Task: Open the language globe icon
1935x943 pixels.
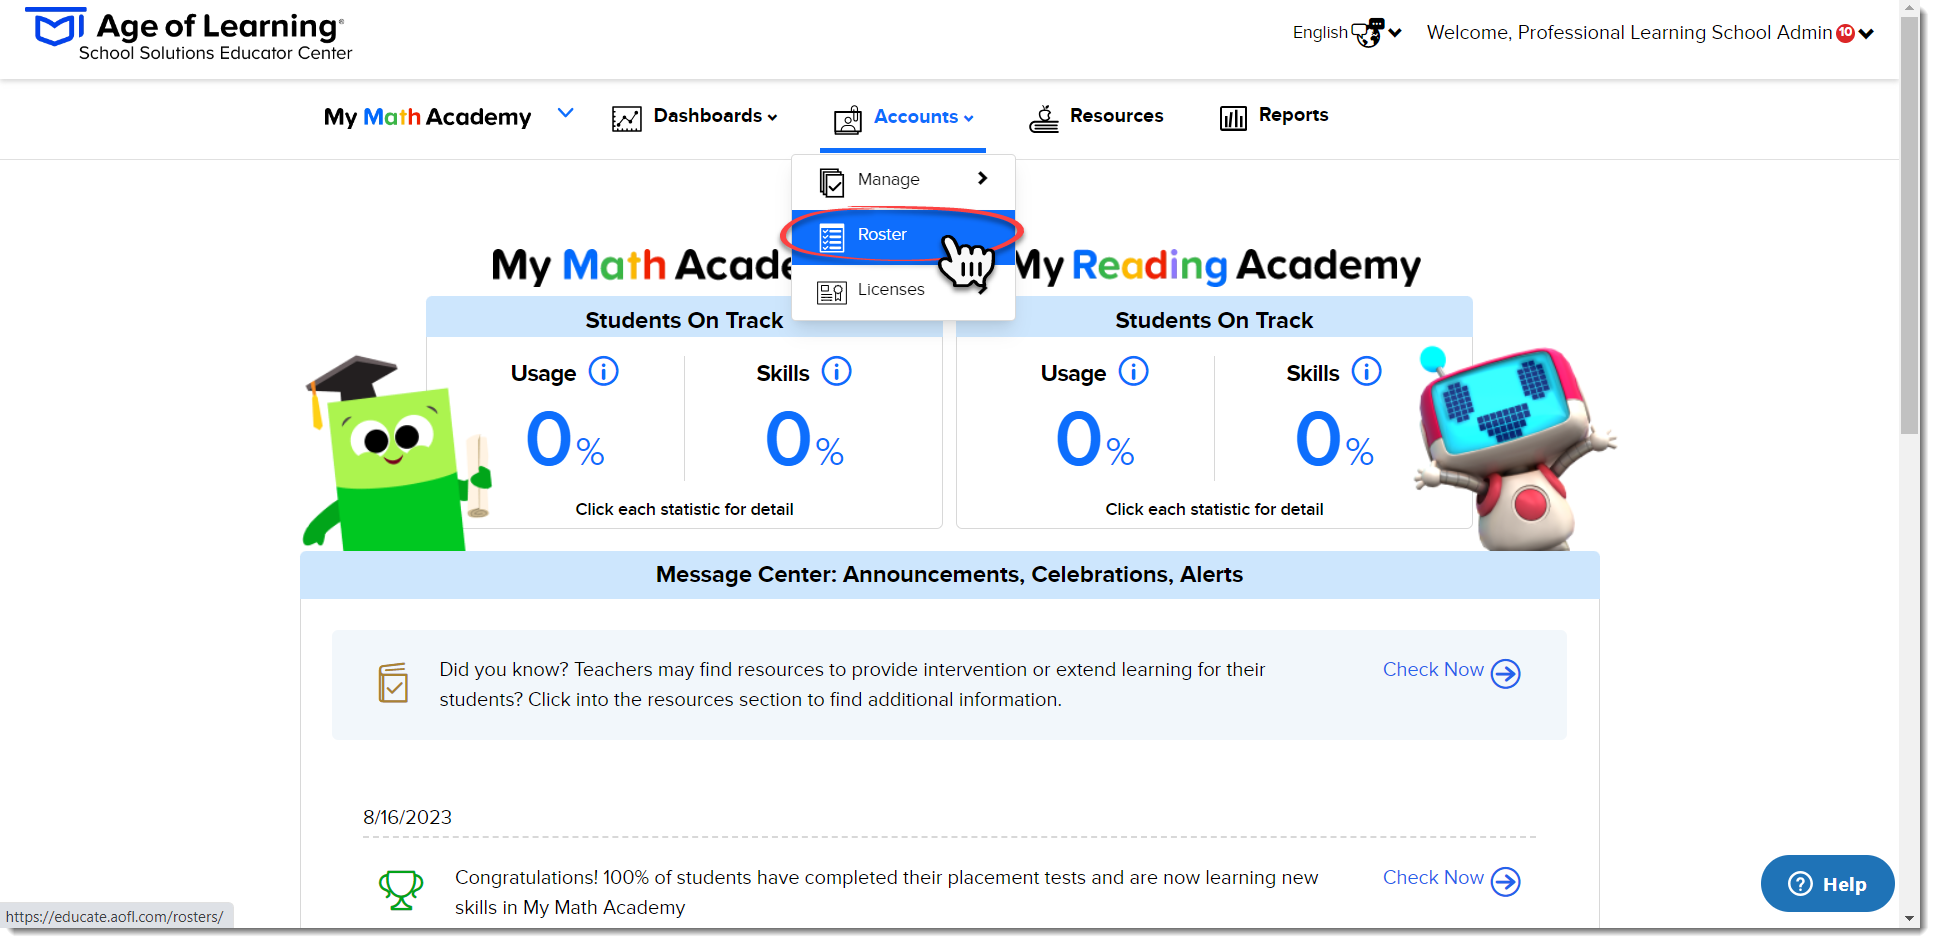Action: click(1368, 33)
